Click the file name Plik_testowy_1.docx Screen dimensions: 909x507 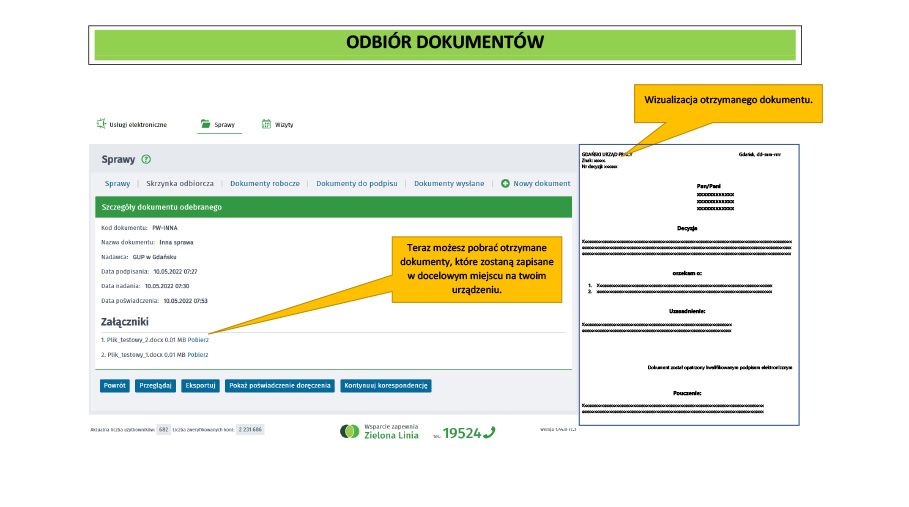(135, 355)
